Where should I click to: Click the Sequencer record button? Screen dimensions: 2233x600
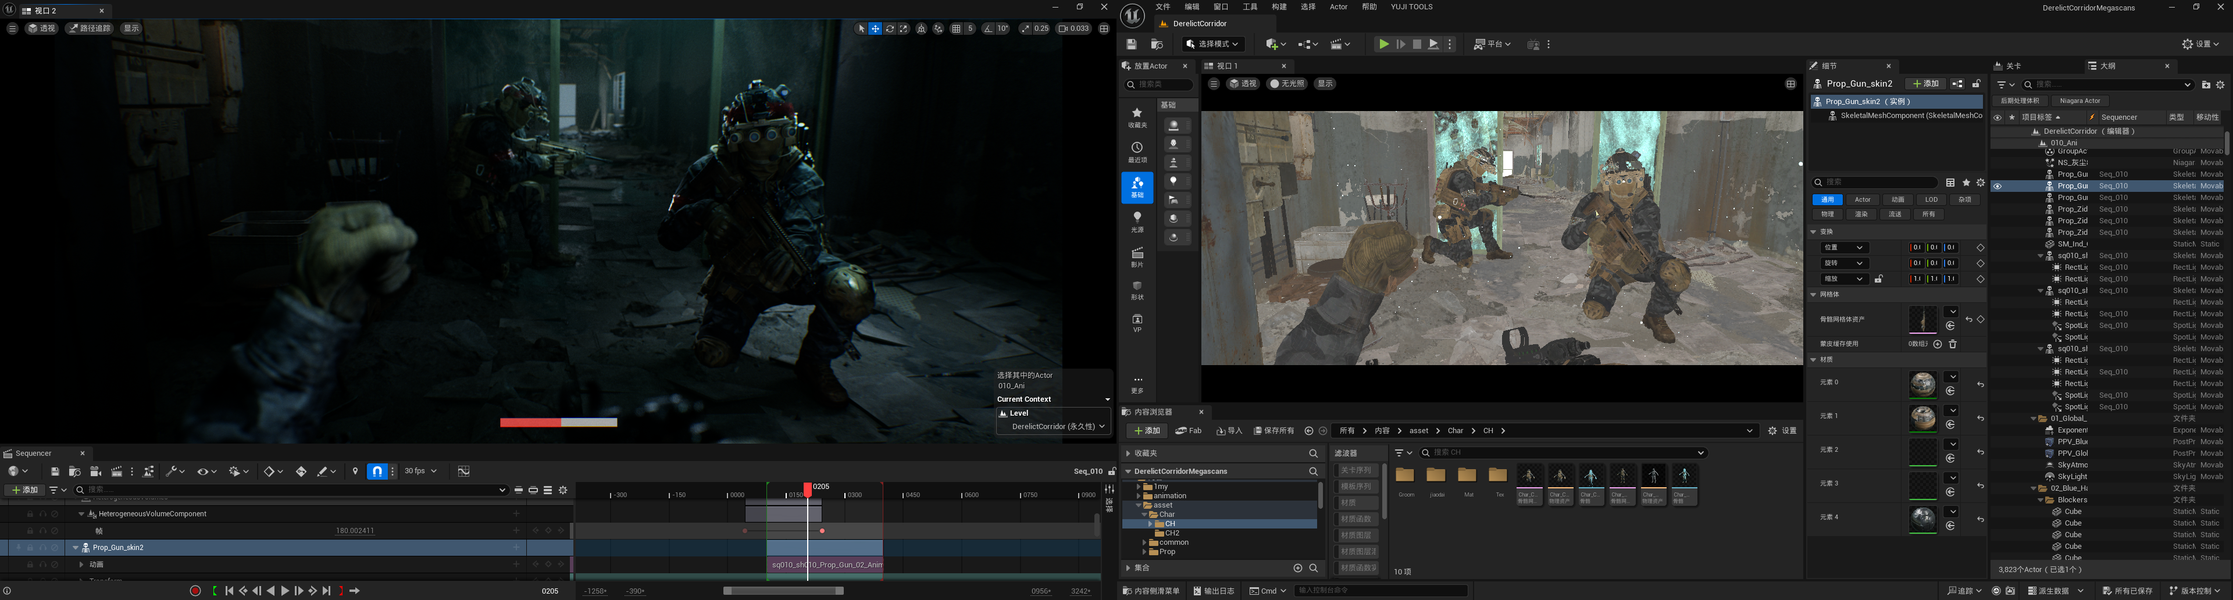(195, 591)
